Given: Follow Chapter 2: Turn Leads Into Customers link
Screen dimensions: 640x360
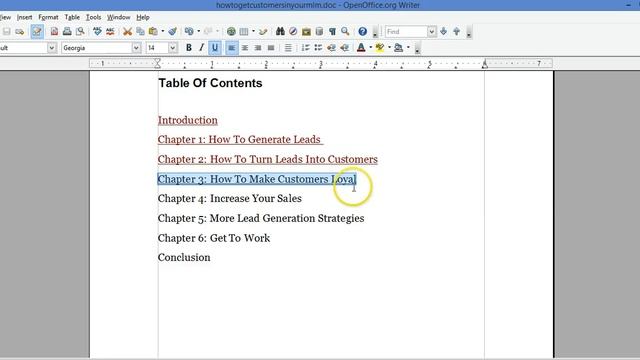Looking at the screenshot, I should click(x=268, y=159).
